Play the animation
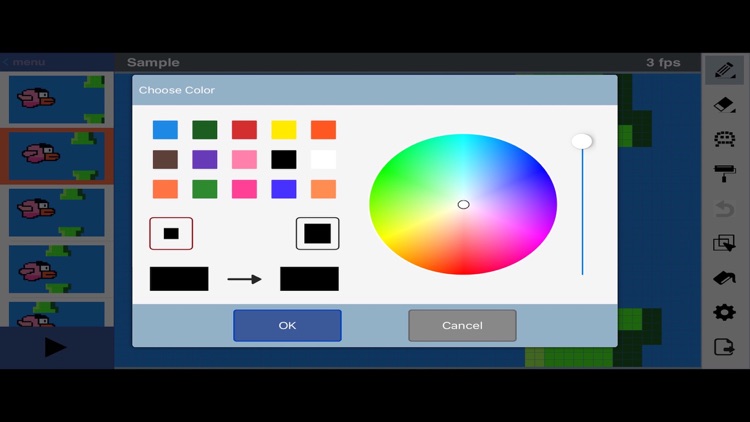The image size is (750, 422). [x=55, y=347]
